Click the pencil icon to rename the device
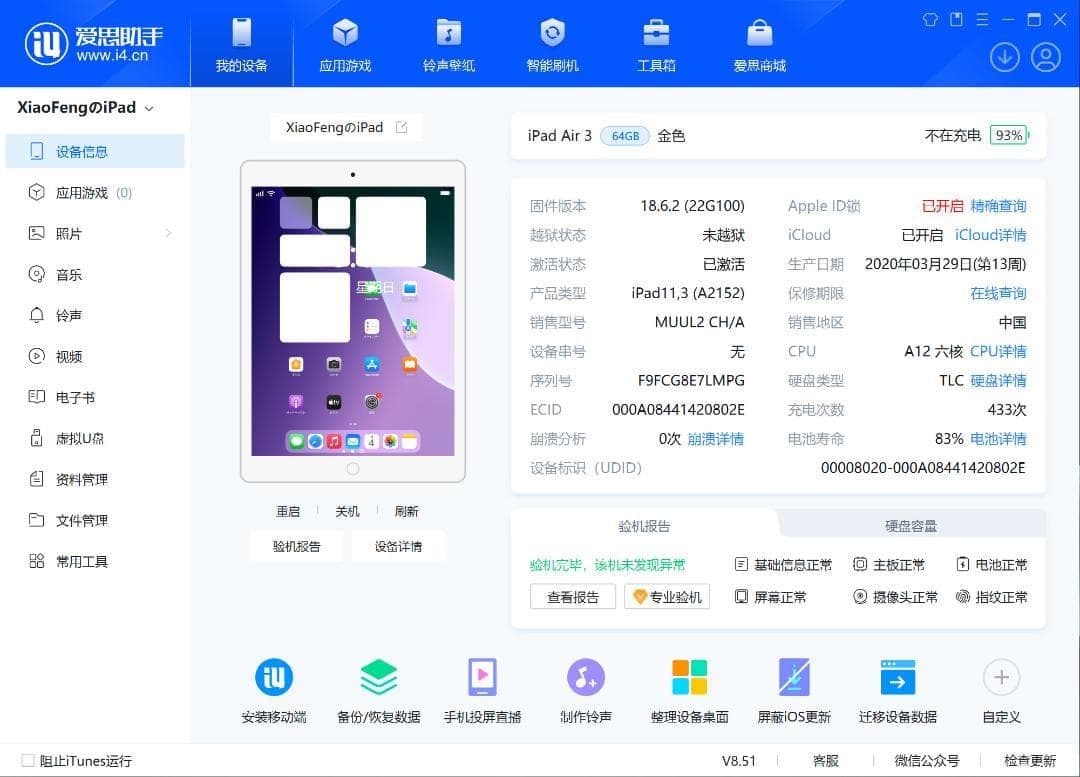Screen dimensions: 1080x777 (x=401, y=127)
